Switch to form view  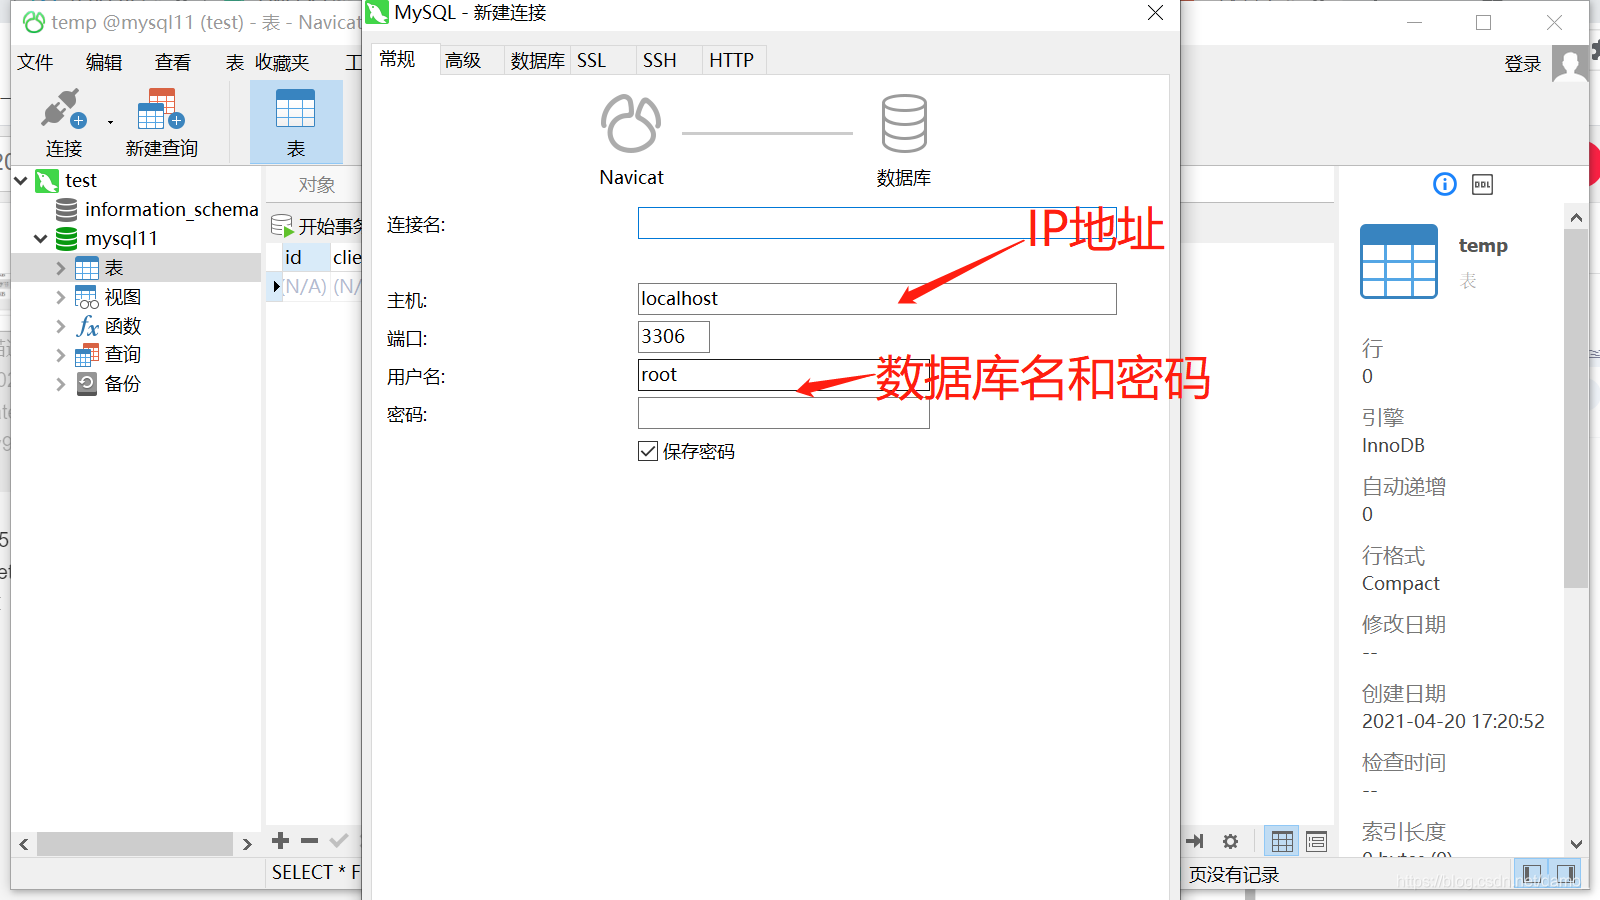tap(1316, 842)
